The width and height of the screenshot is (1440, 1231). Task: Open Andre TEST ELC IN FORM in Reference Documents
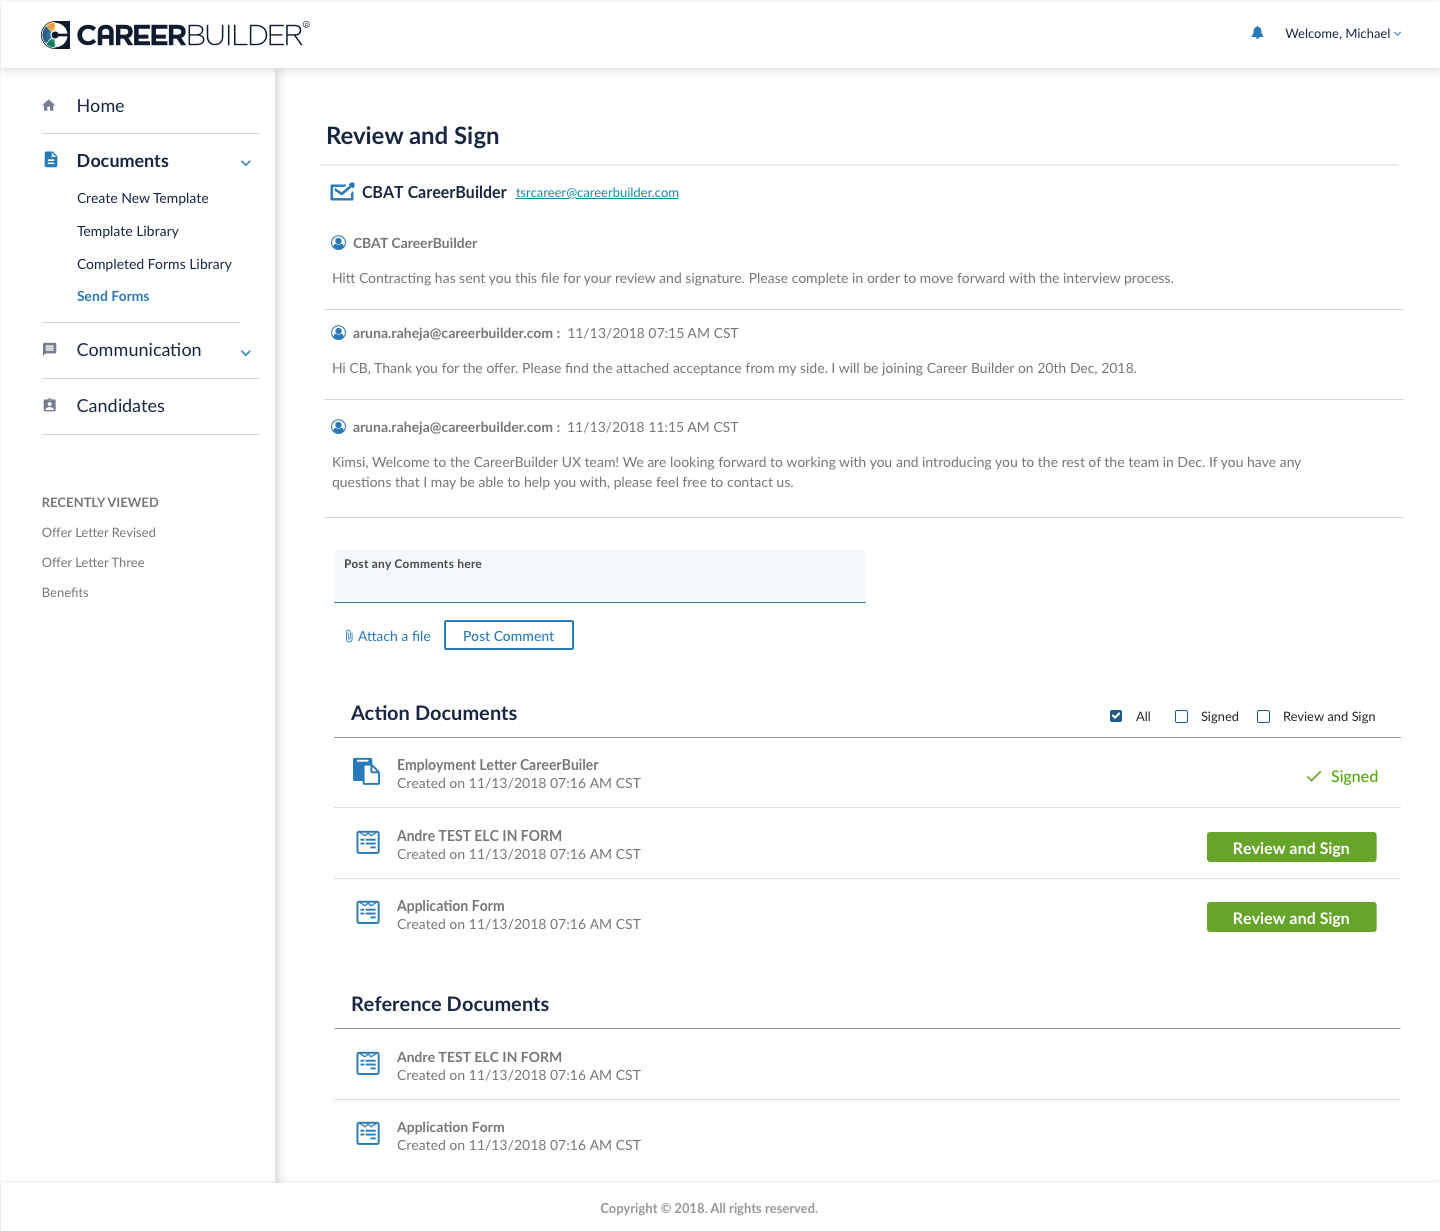click(479, 1057)
